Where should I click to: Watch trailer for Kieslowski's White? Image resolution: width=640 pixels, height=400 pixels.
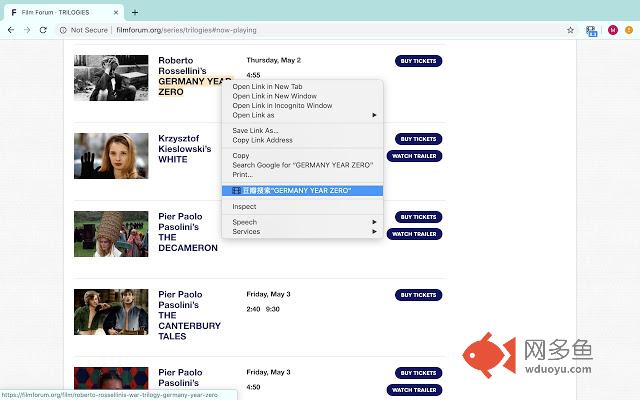pos(414,156)
